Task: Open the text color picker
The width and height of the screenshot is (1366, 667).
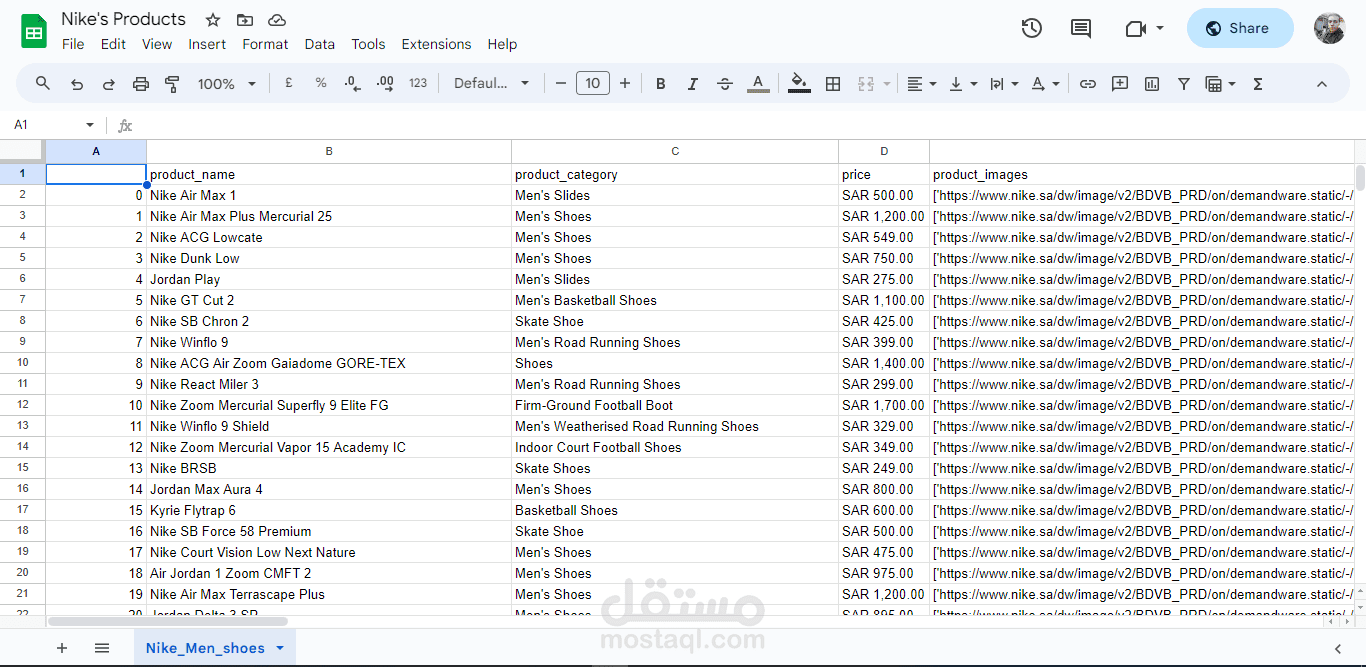Action: pyautogui.click(x=758, y=84)
